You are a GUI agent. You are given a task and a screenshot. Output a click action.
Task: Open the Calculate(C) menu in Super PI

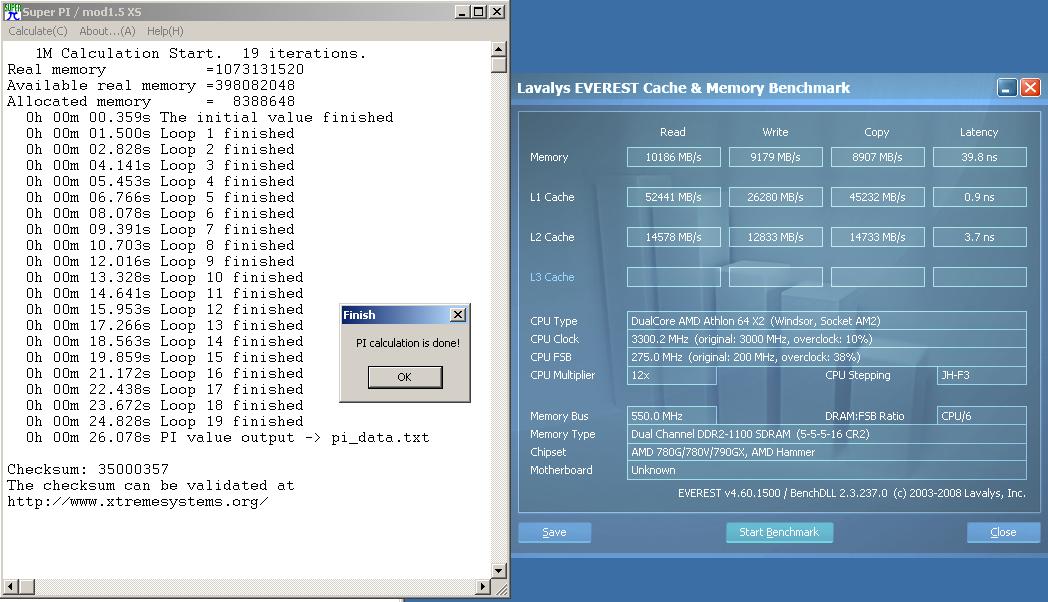click(38, 31)
